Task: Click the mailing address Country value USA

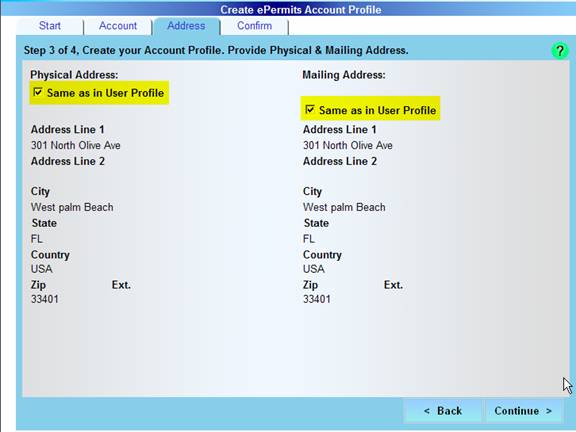Action: [314, 269]
